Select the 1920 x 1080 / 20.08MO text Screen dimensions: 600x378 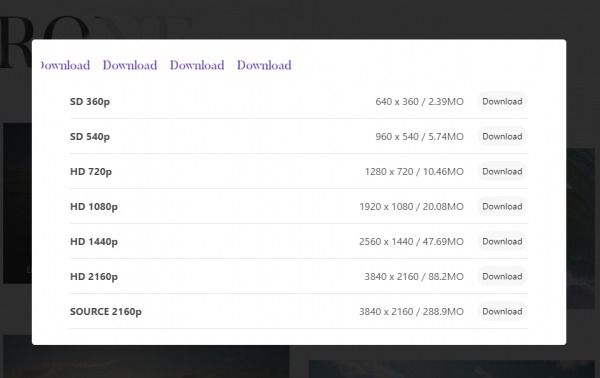coord(411,207)
